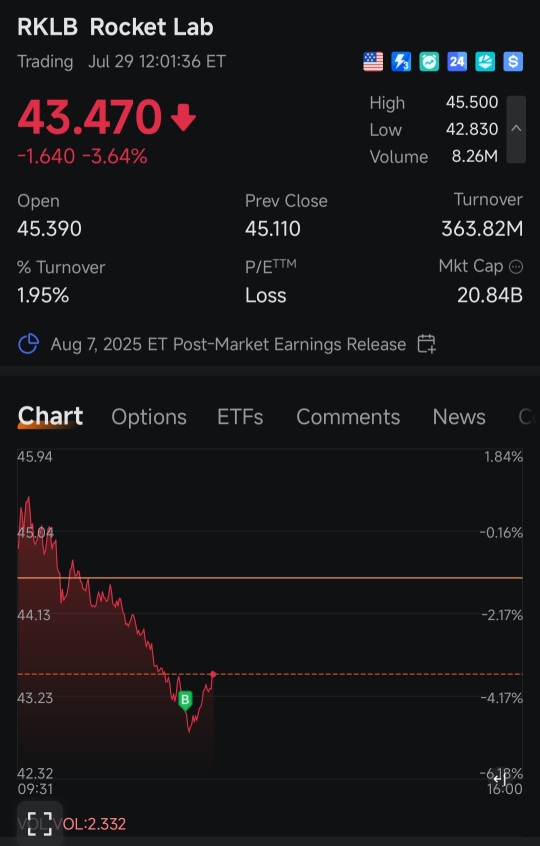Add earnings release to calendar icon
The height and width of the screenshot is (846, 540).
[x=426, y=344]
